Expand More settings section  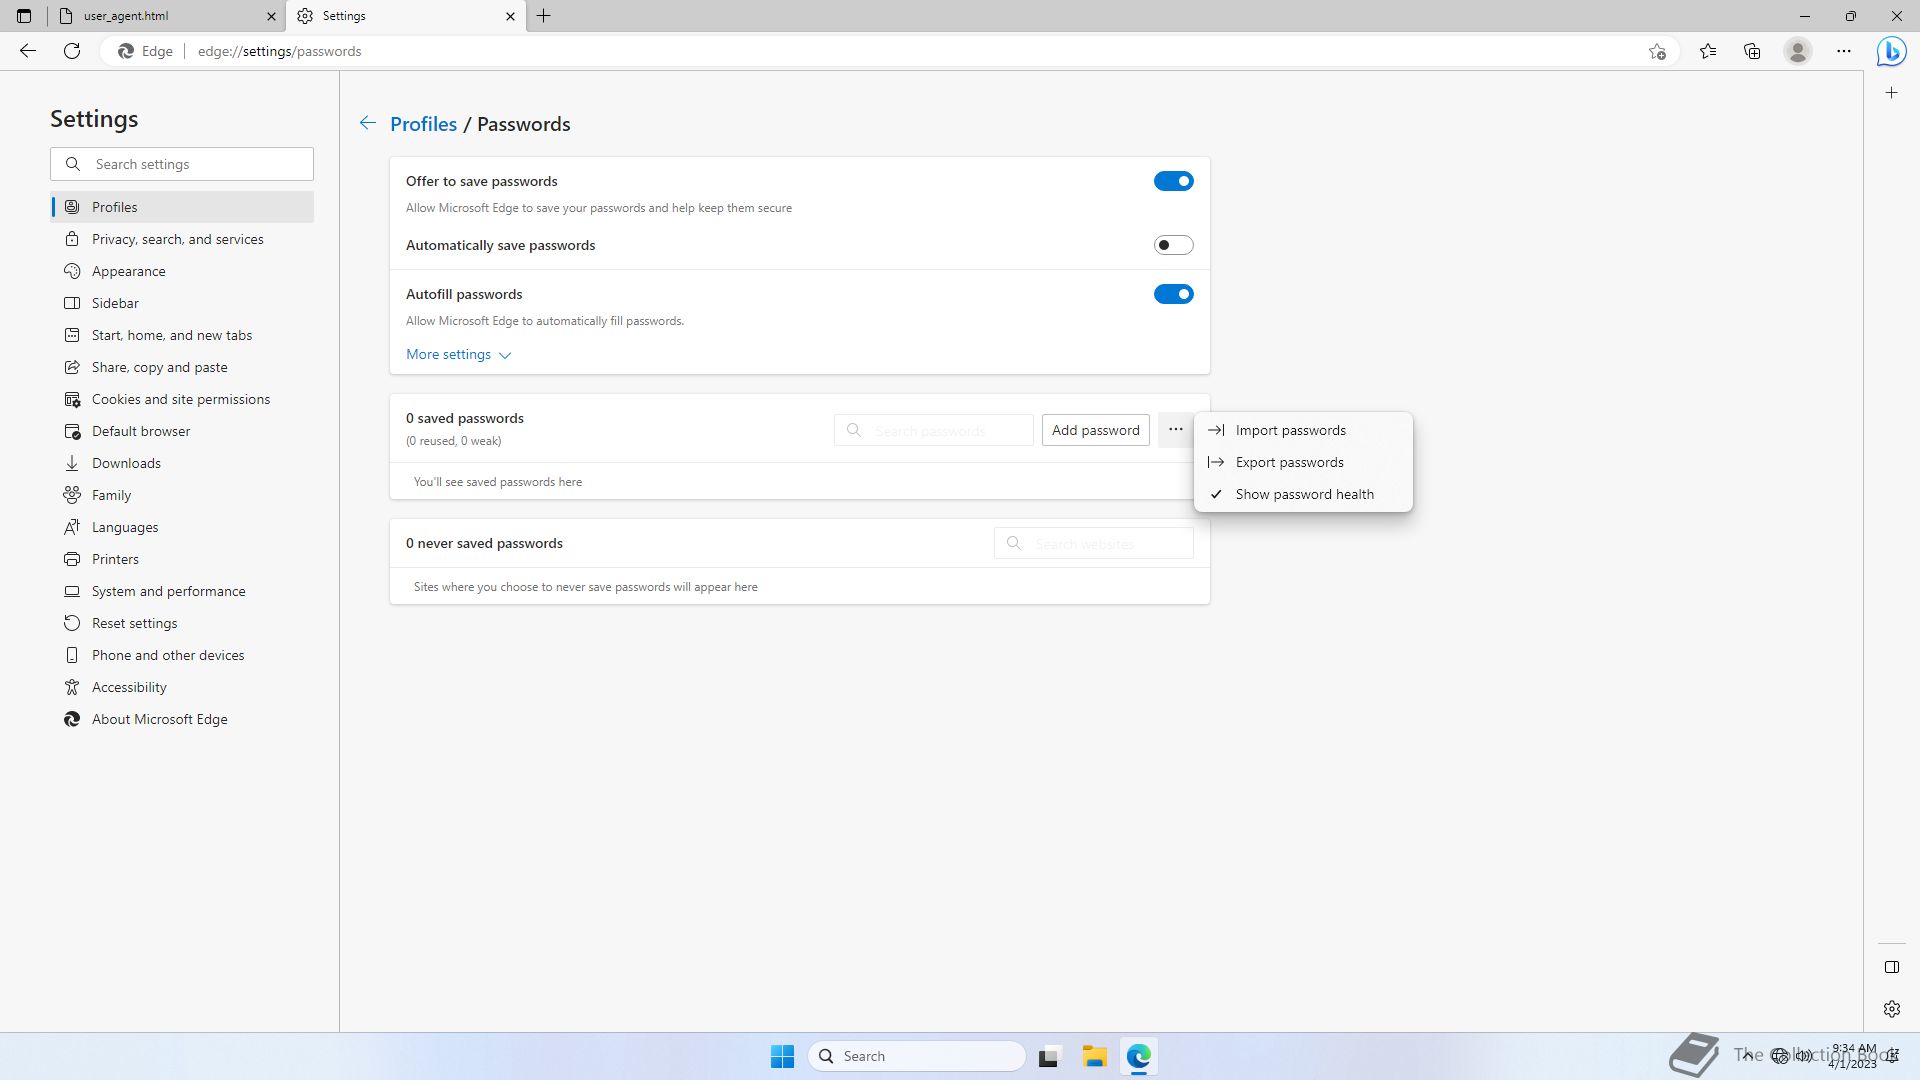click(x=458, y=354)
